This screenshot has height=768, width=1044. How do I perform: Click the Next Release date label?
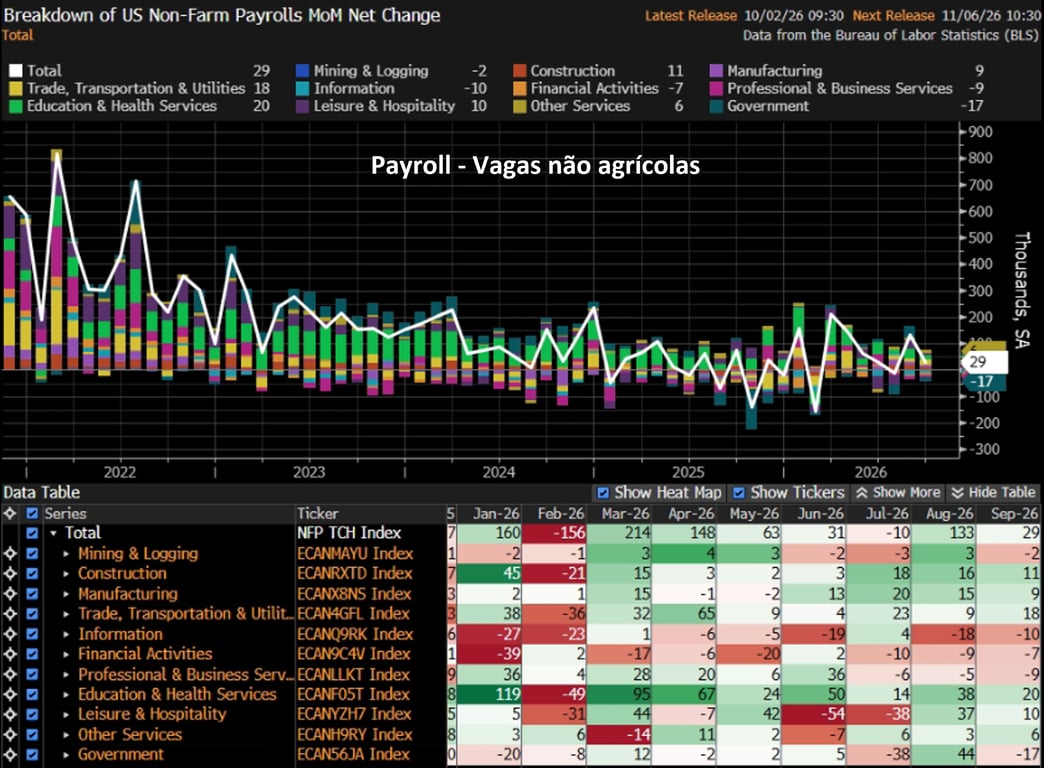[894, 15]
